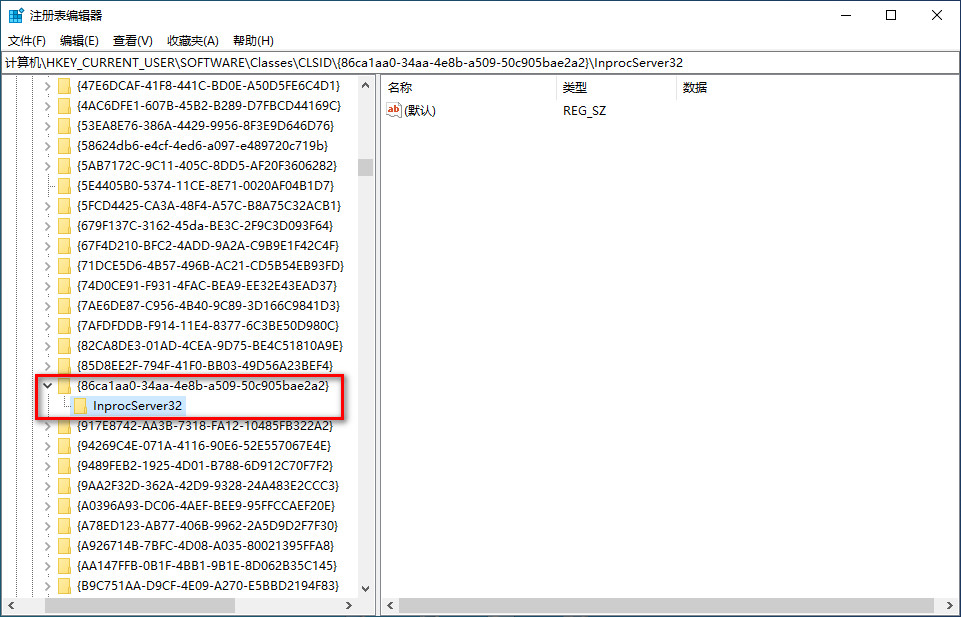Expand the {A0396A93-DC06-4AEF-BEE9-95FFCCAEF20E} key
Screen dimensions: 961x617
46,505
